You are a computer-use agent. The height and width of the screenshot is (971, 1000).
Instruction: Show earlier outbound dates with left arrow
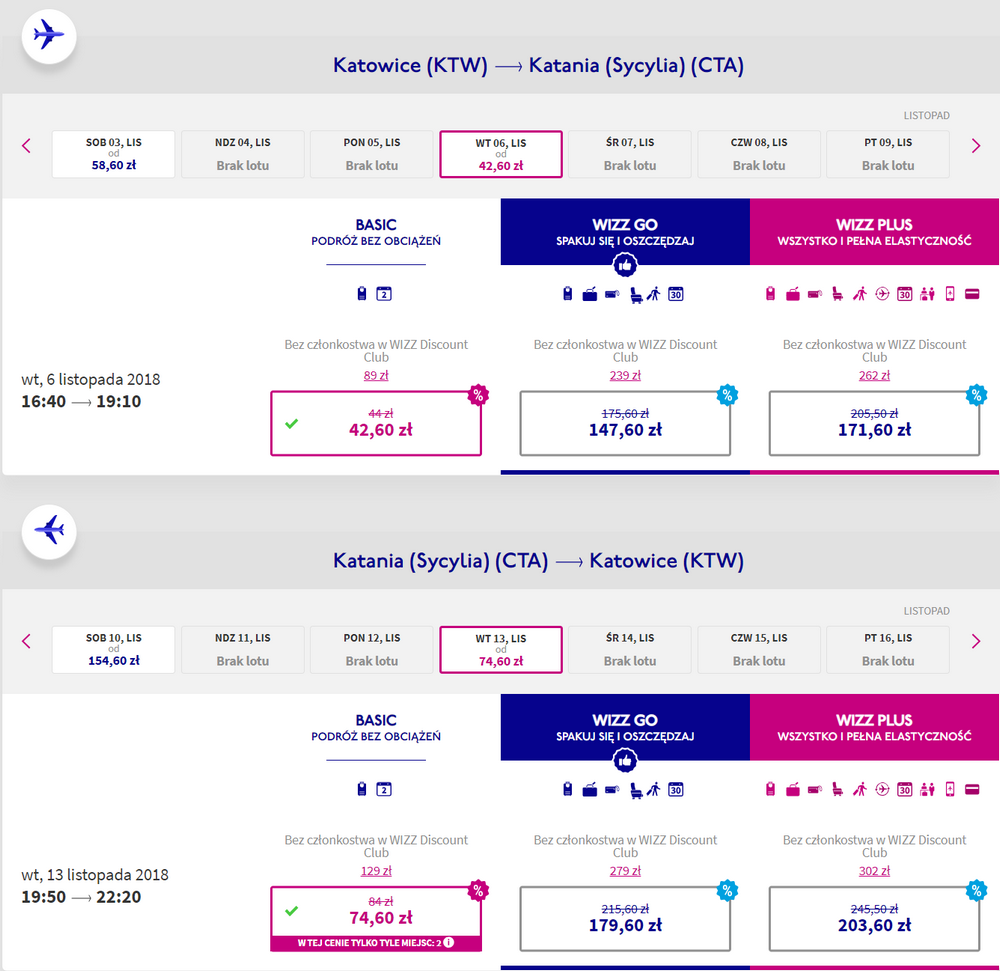(26, 146)
